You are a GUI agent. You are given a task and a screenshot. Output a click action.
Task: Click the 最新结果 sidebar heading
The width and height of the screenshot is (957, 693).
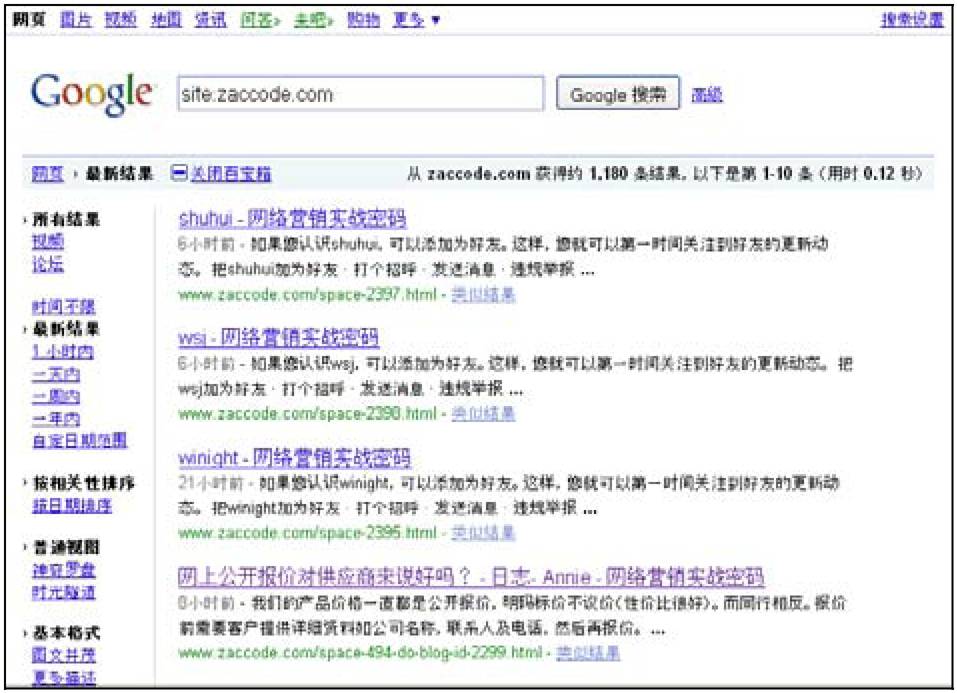pos(66,330)
